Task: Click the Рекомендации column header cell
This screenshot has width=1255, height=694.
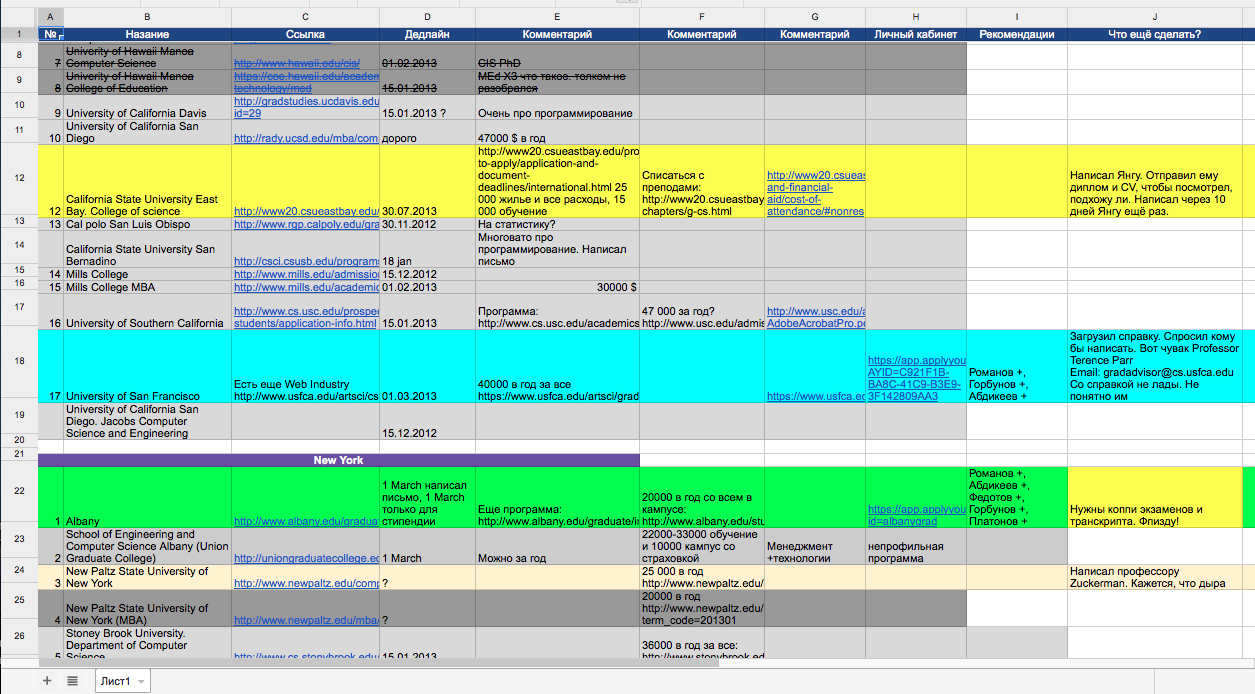Action: point(1016,34)
